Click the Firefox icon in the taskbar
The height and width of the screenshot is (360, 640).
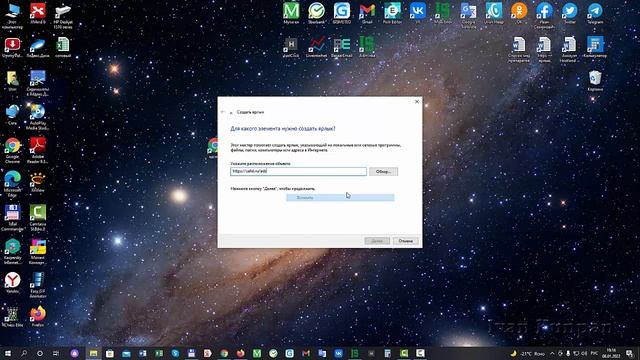(x=240, y=353)
